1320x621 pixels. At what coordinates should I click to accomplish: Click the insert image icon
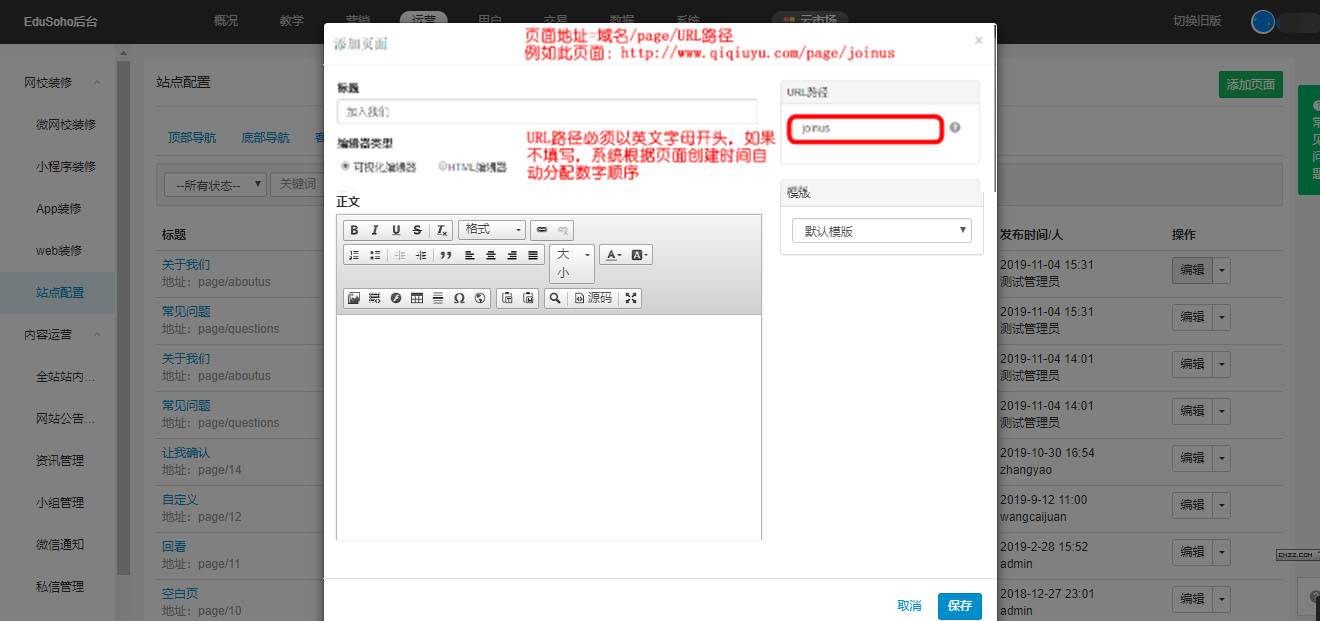click(x=353, y=298)
